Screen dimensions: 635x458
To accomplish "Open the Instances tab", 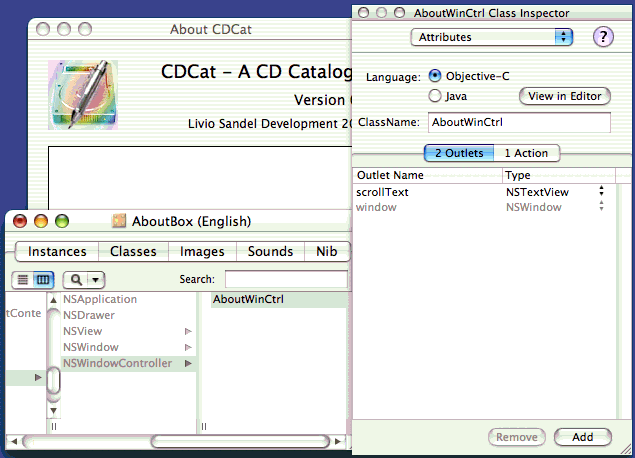I will coord(57,251).
